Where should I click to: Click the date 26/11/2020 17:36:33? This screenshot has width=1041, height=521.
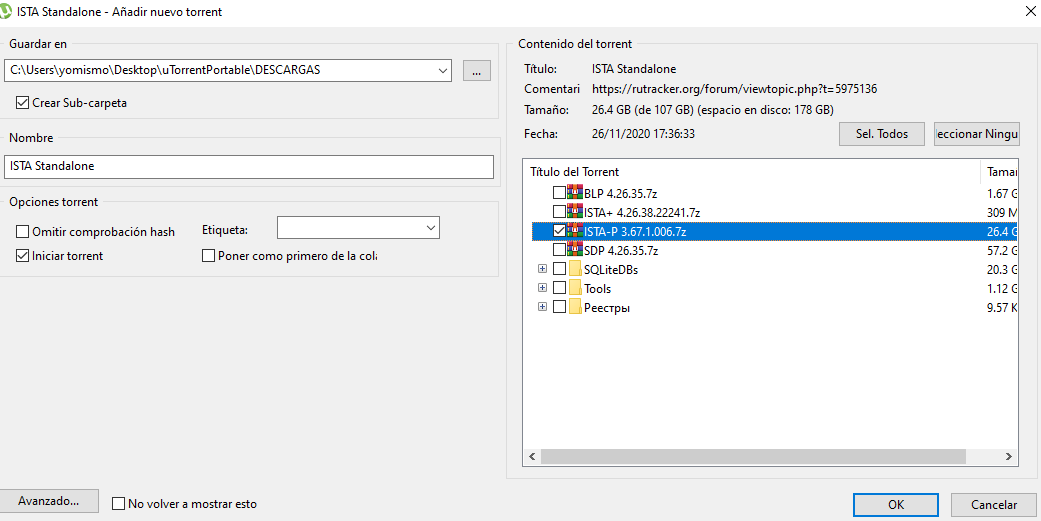point(643,134)
